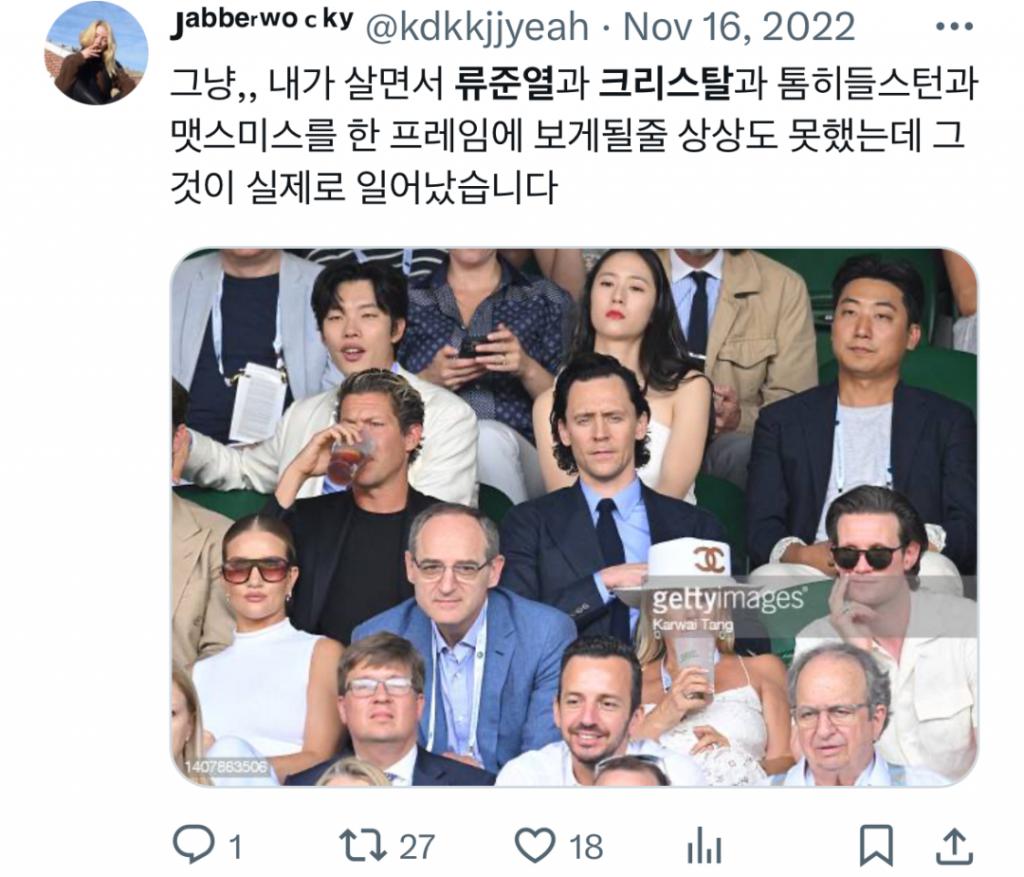Open the three-dot more options menu
This screenshot has height=877, width=1024.
[953, 27]
